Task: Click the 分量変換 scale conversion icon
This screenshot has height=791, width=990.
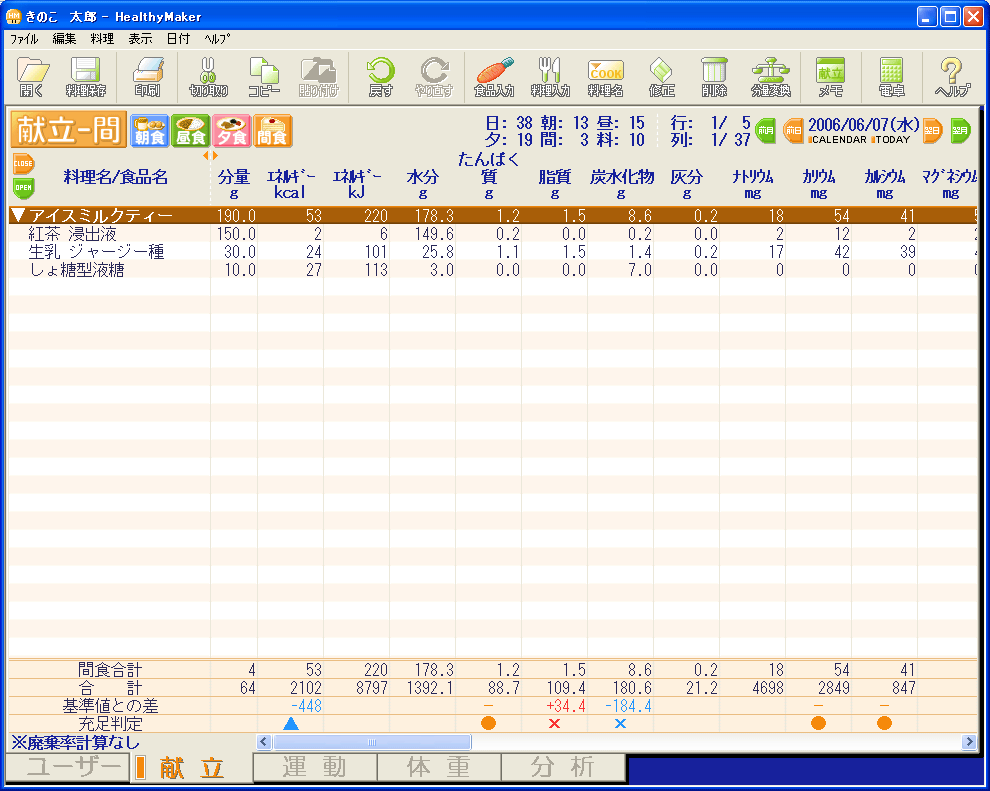Action: (x=771, y=77)
